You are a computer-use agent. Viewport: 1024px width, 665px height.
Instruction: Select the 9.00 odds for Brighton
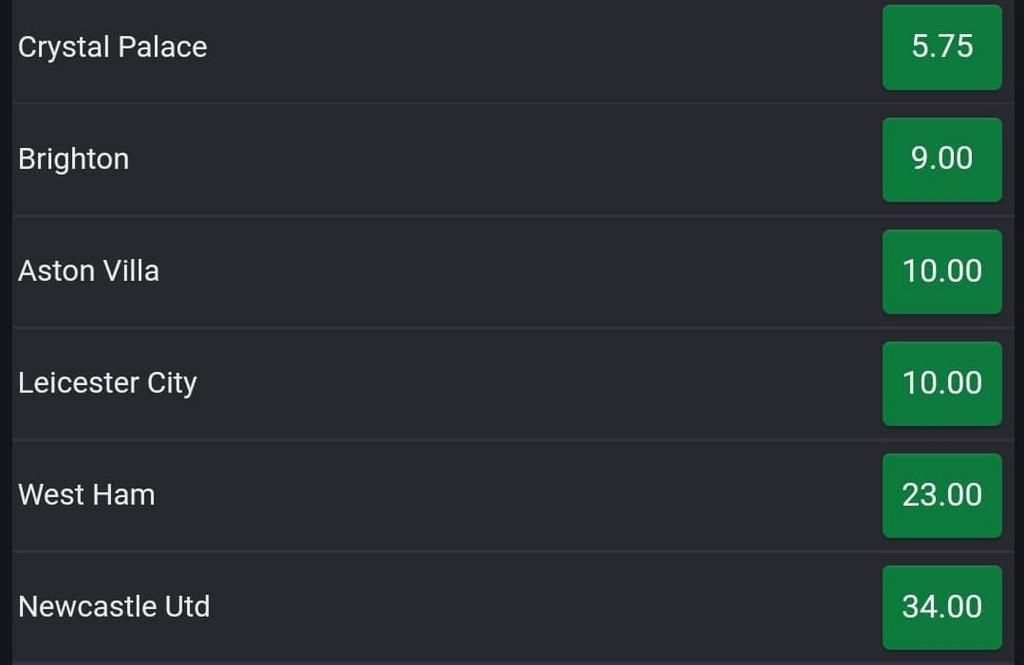pyautogui.click(x=941, y=159)
